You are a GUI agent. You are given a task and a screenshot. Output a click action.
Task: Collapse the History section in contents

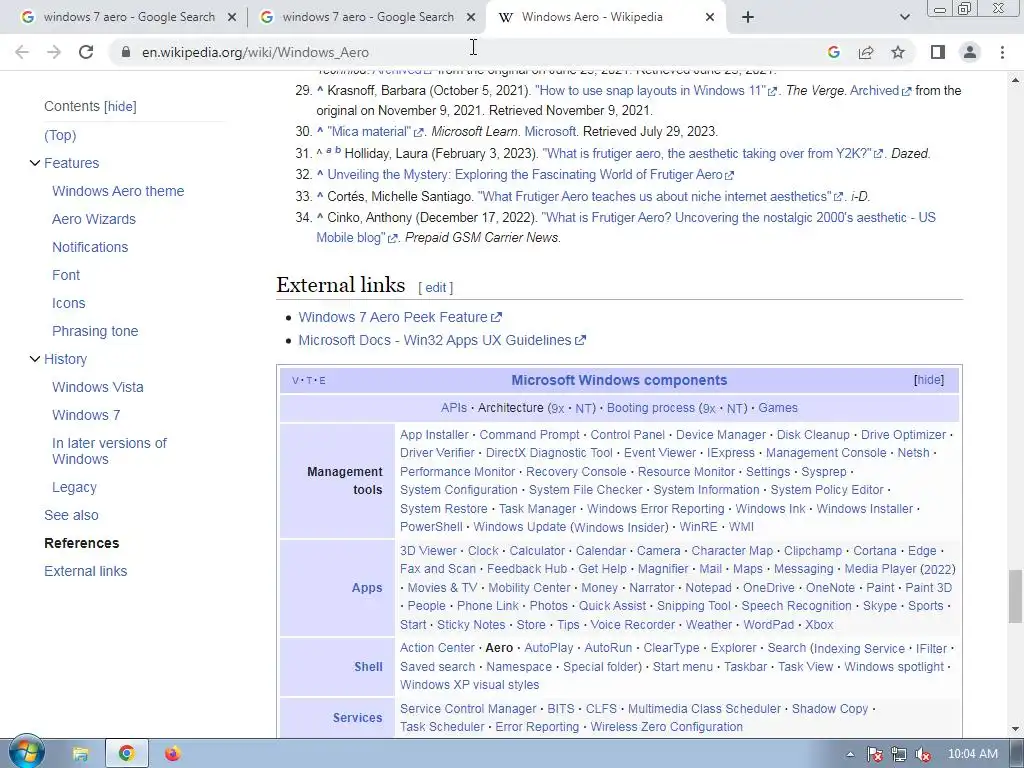tap(35, 359)
